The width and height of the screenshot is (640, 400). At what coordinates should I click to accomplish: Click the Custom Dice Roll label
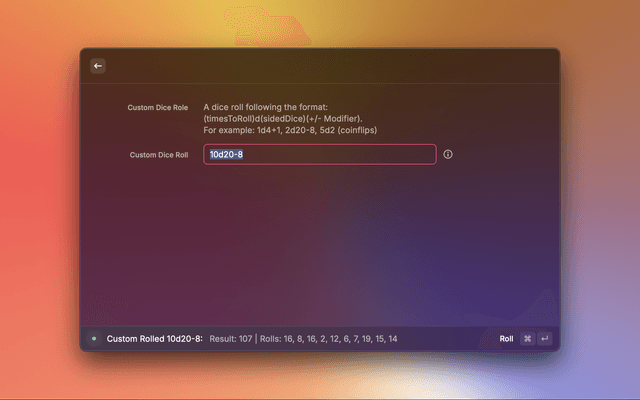click(159, 155)
